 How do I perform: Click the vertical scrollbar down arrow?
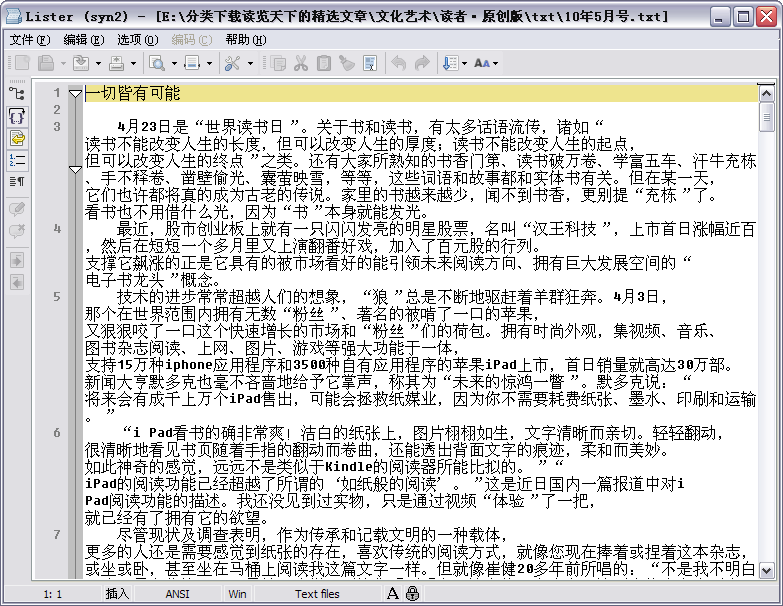766,570
